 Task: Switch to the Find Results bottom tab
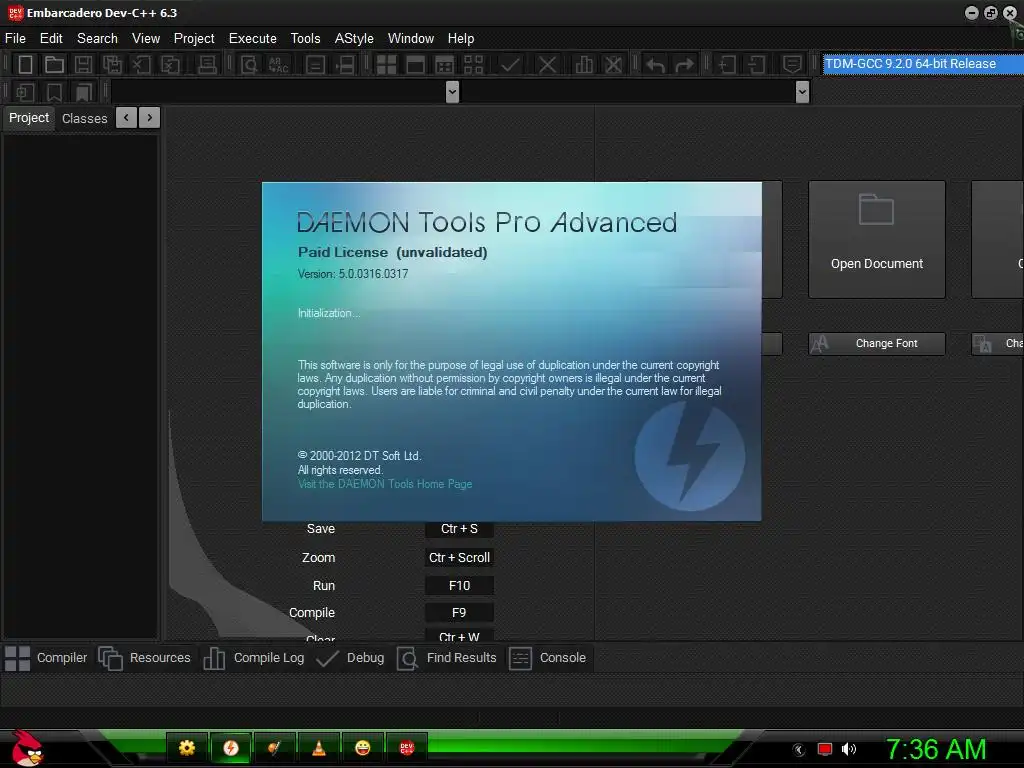(x=447, y=658)
